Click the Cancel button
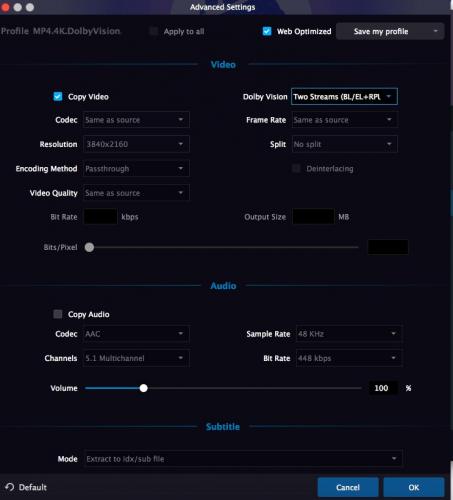453x500 pixels. point(348,487)
